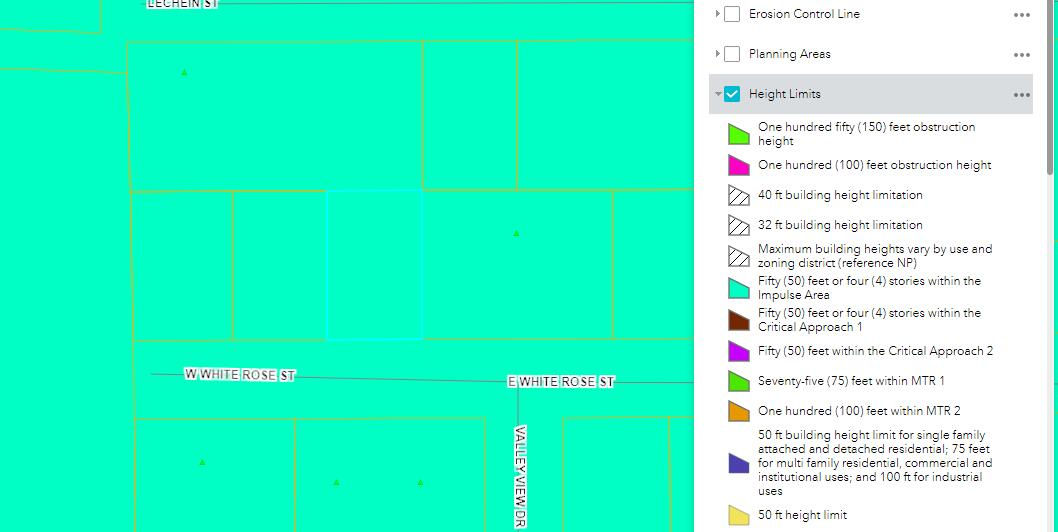This screenshot has width=1058, height=532.
Task: Click the orange MTR 2 legend symbol
Action: (x=739, y=411)
